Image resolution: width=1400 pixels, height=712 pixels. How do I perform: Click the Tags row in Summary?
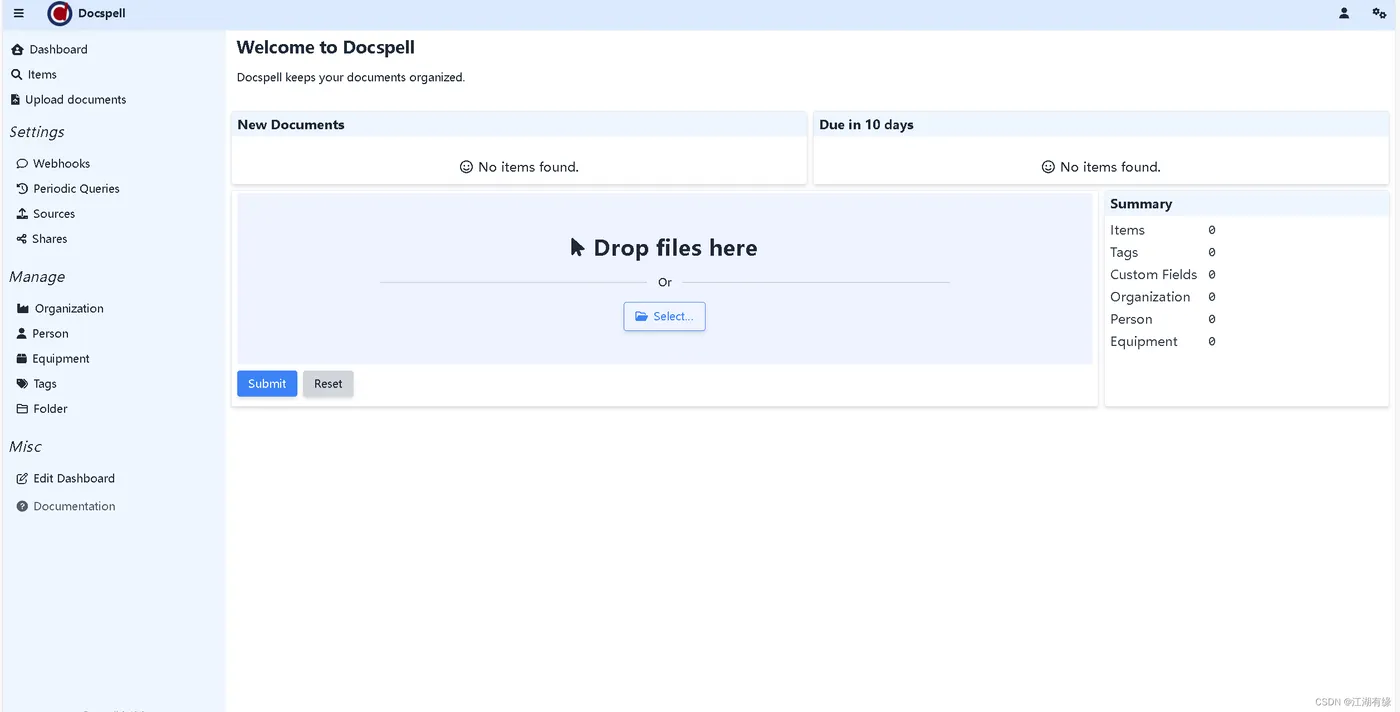[1163, 253]
